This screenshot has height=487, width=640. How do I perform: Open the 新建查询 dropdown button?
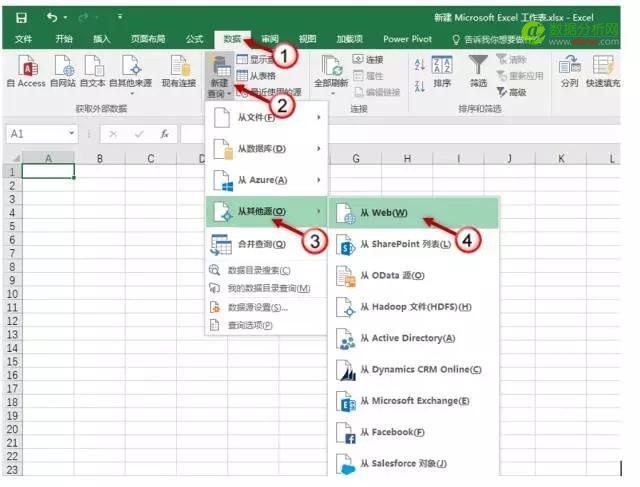point(220,77)
